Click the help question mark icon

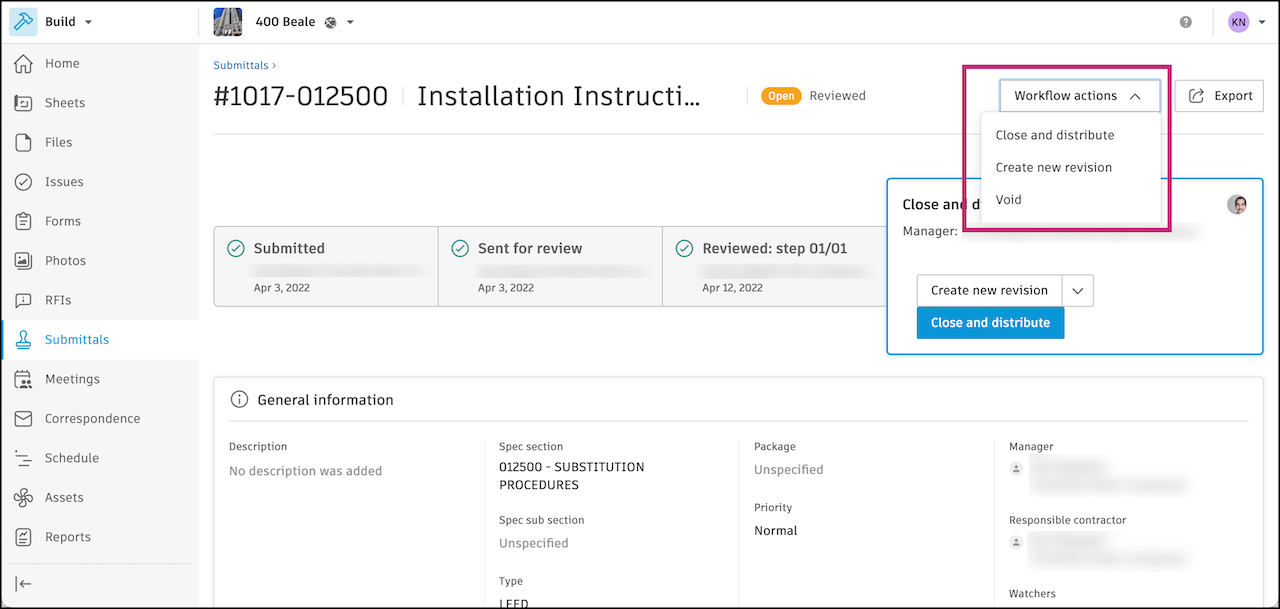coord(1186,22)
